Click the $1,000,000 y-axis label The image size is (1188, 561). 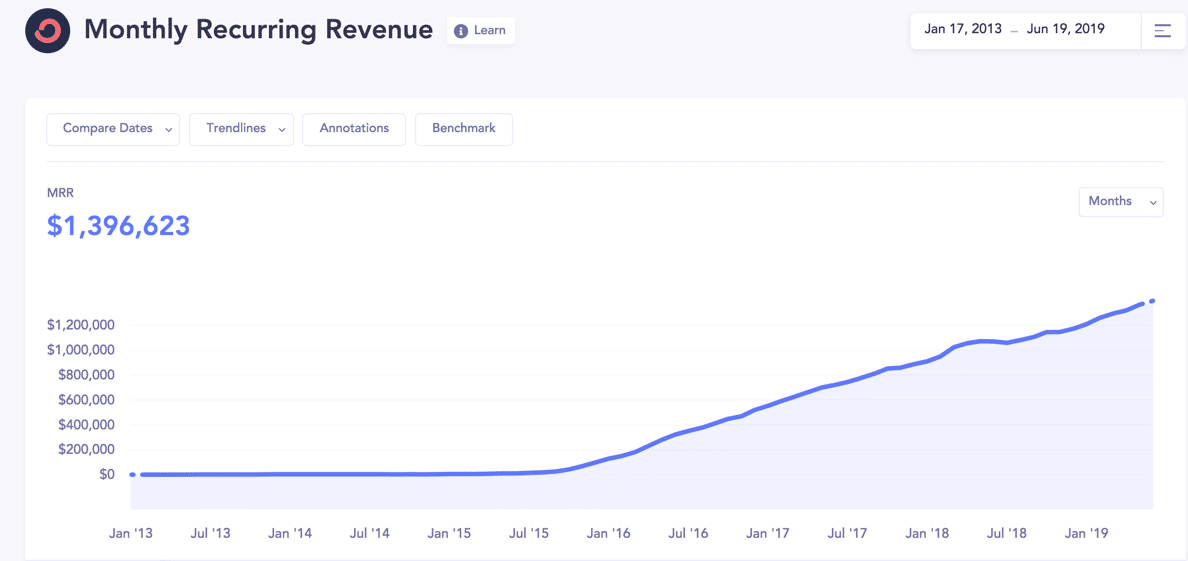coord(80,350)
